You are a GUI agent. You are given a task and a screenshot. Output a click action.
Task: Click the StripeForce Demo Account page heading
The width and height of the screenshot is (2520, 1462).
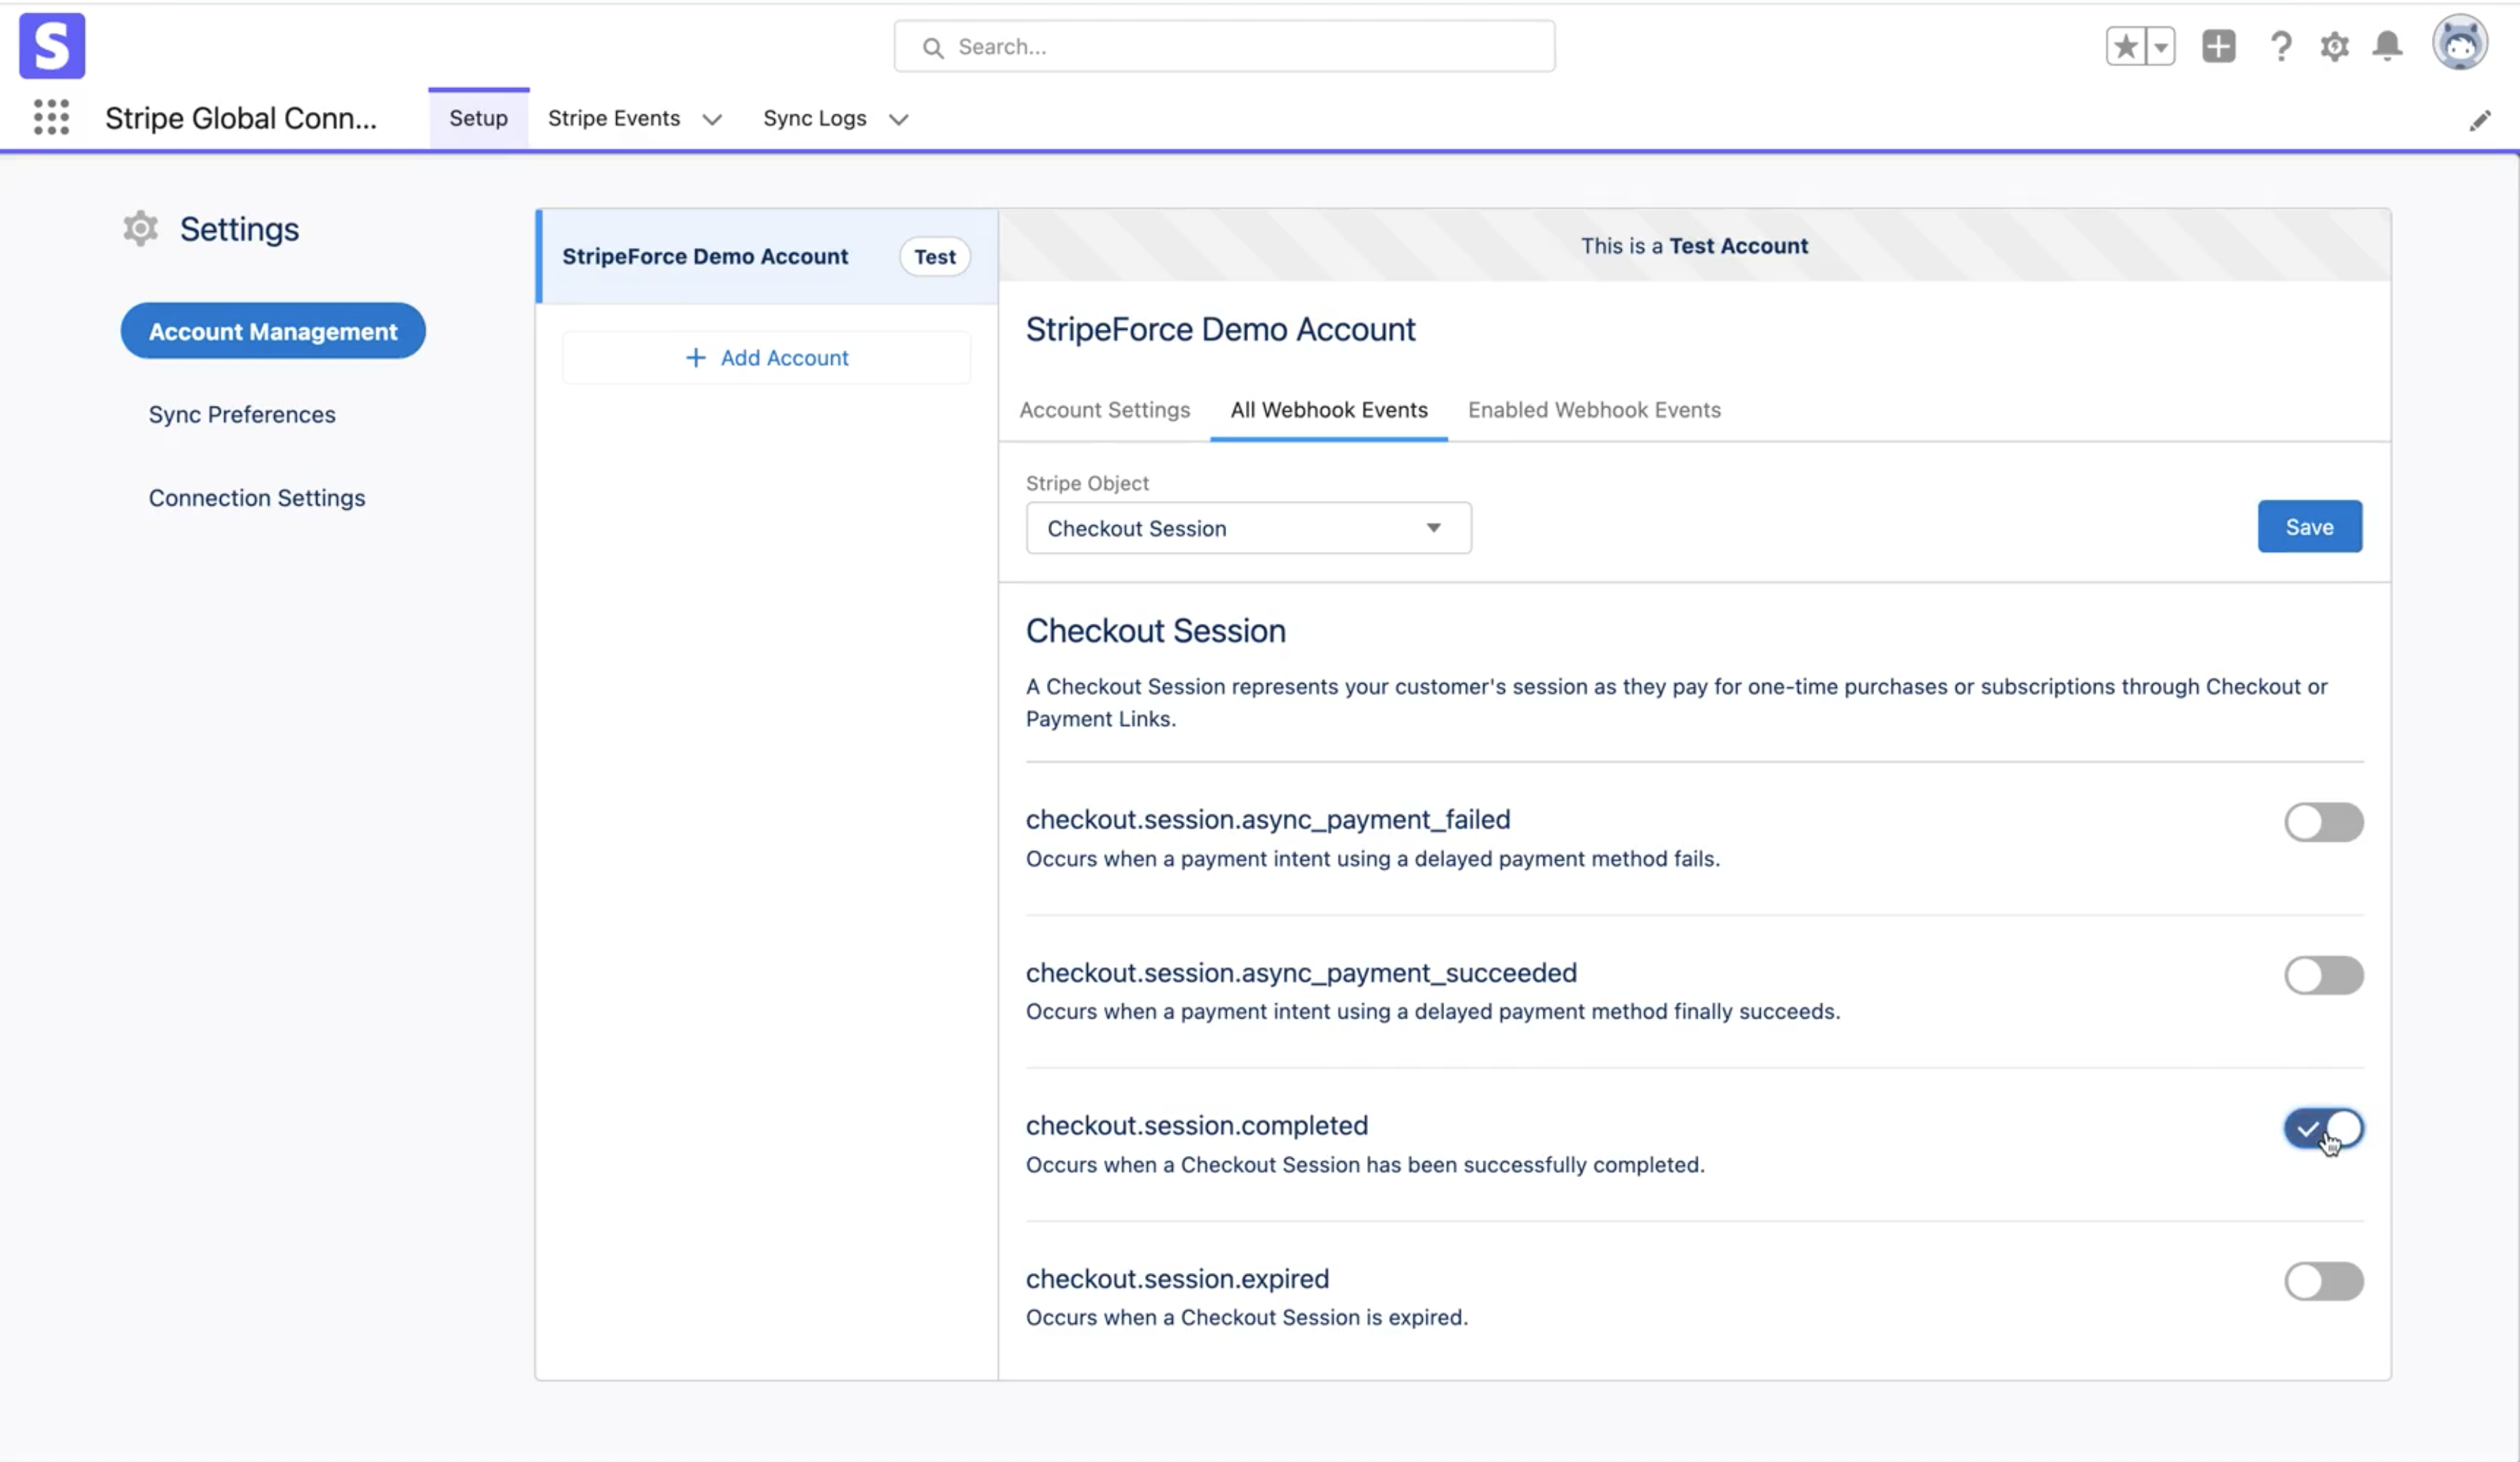click(x=1220, y=330)
